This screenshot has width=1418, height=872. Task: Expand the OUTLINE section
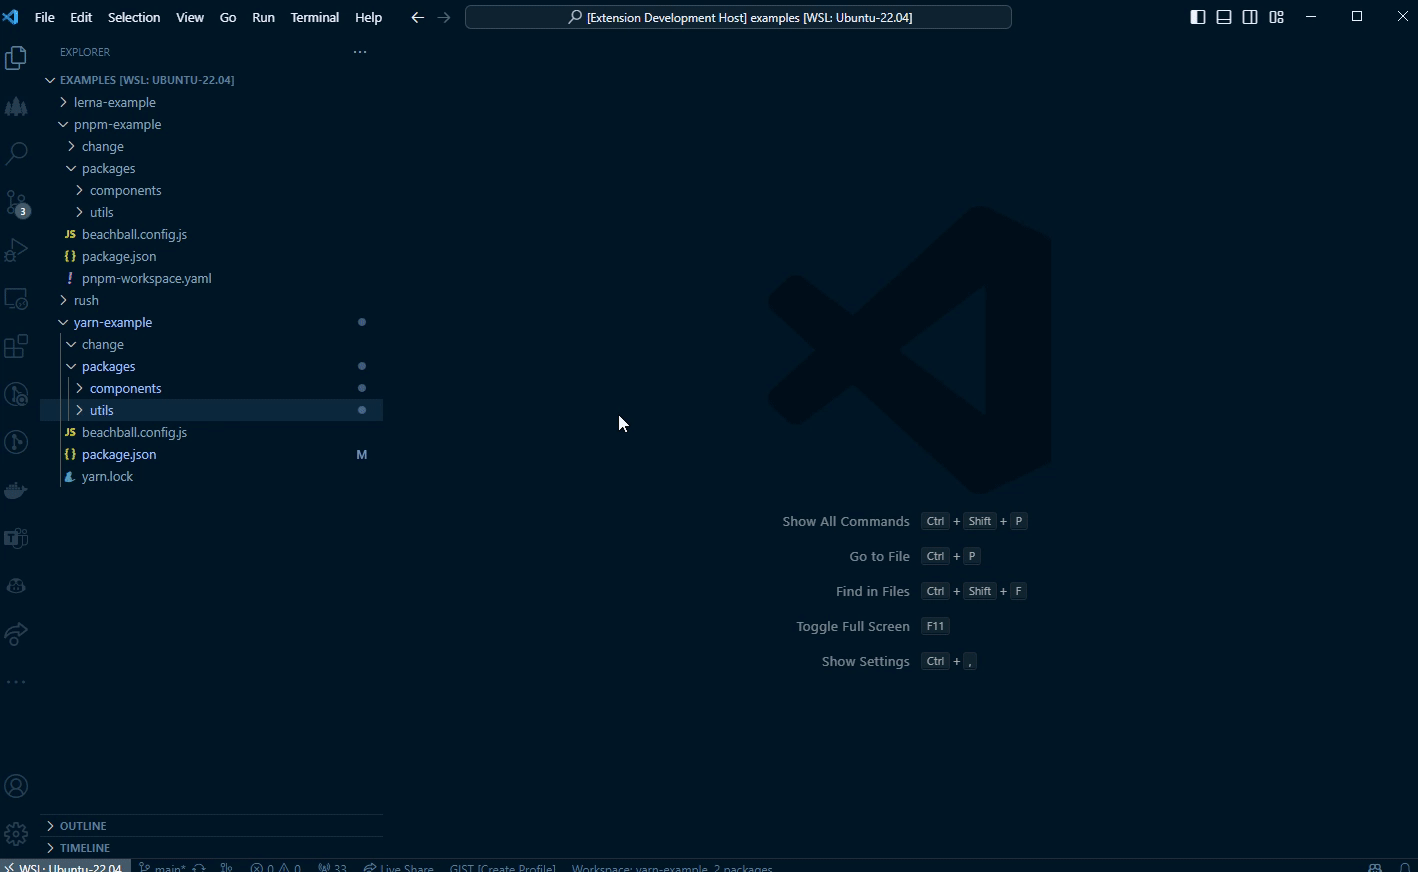click(x=81, y=825)
